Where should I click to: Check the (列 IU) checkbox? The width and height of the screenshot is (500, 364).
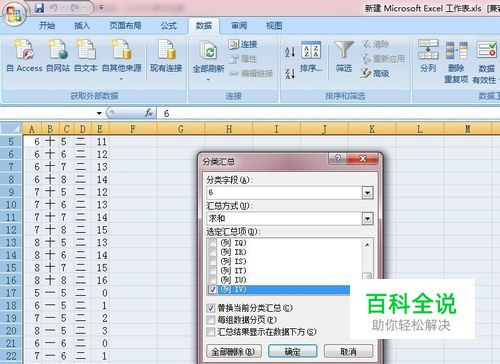pyautogui.click(x=212, y=280)
